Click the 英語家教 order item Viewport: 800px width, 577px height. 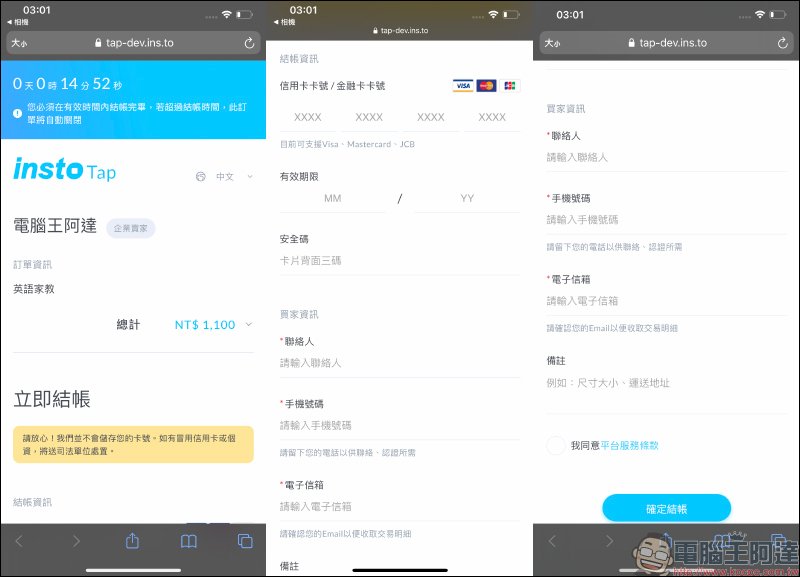coord(34,289)
